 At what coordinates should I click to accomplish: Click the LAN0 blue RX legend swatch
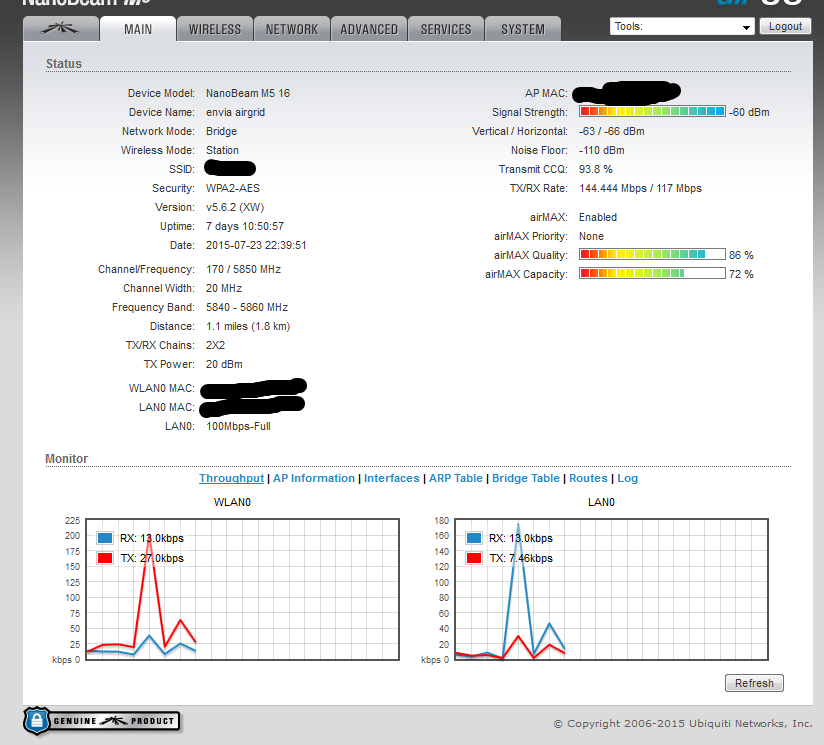pyautogui.click(x=474, y=538)
